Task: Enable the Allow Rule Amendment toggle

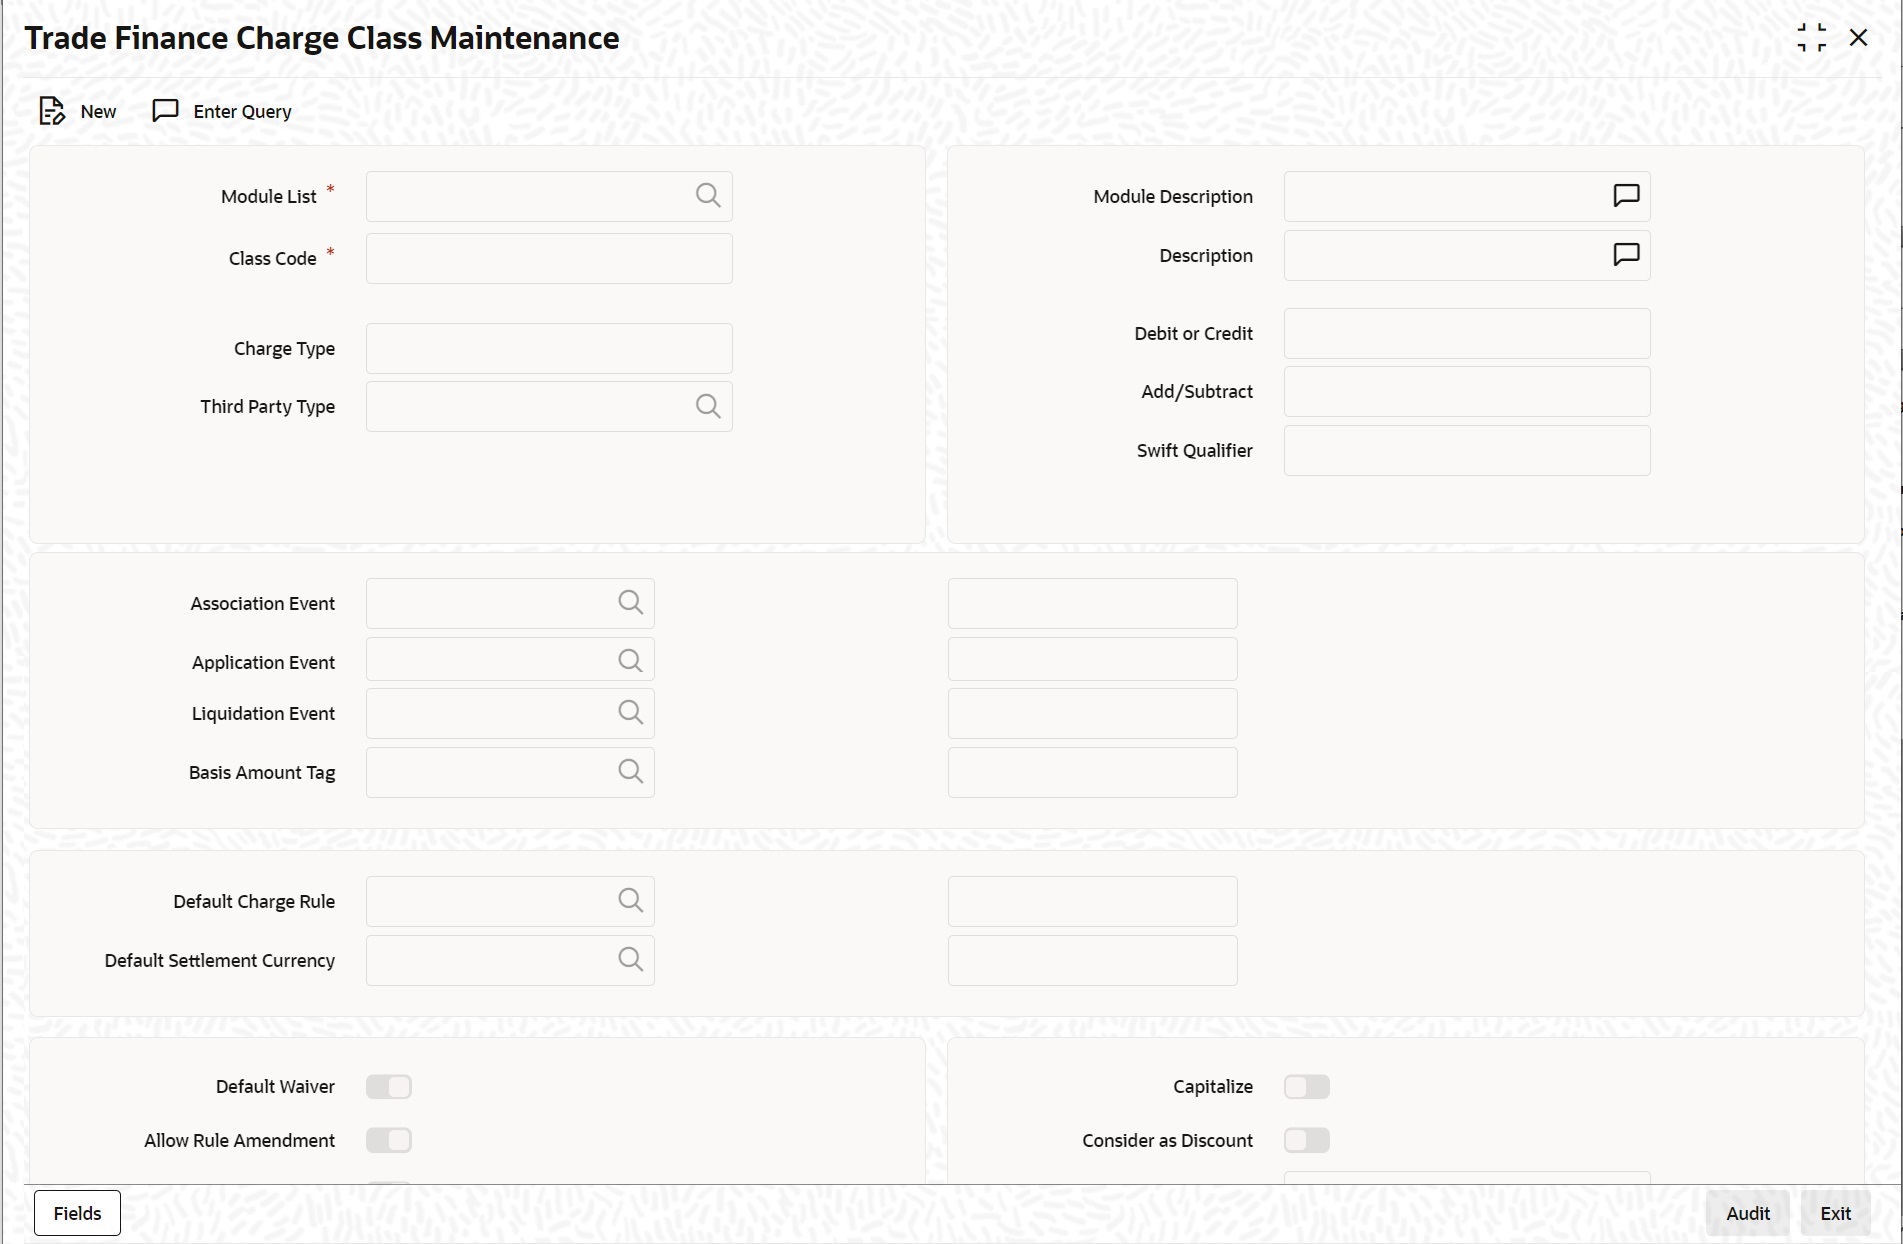Action: click(389, 1140)
